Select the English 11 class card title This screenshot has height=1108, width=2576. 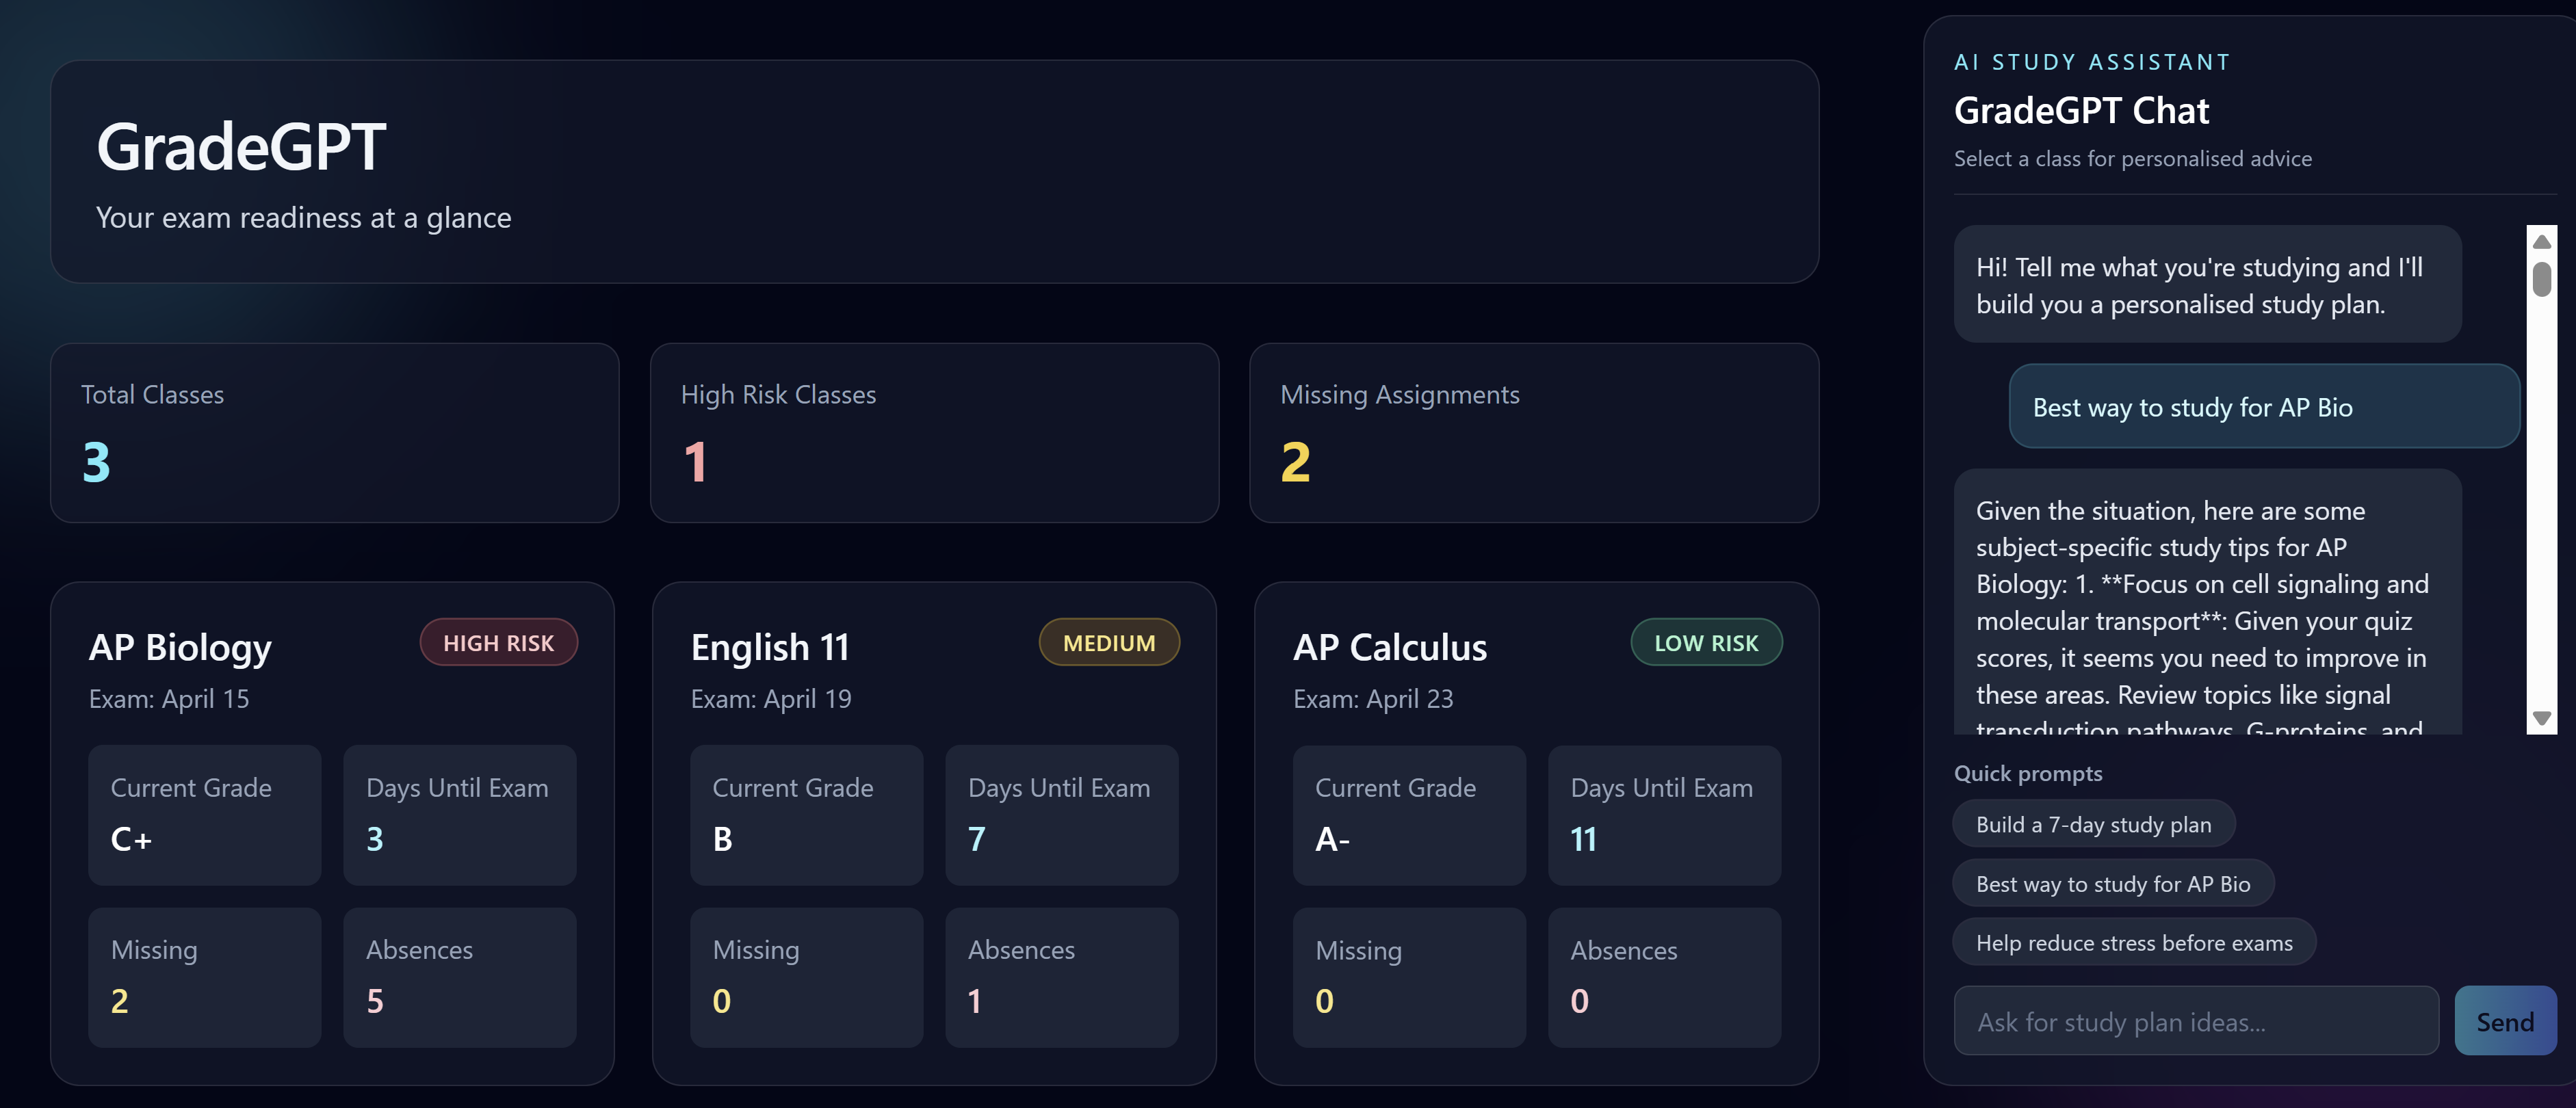pyautogui.click(x=770, y=647)
